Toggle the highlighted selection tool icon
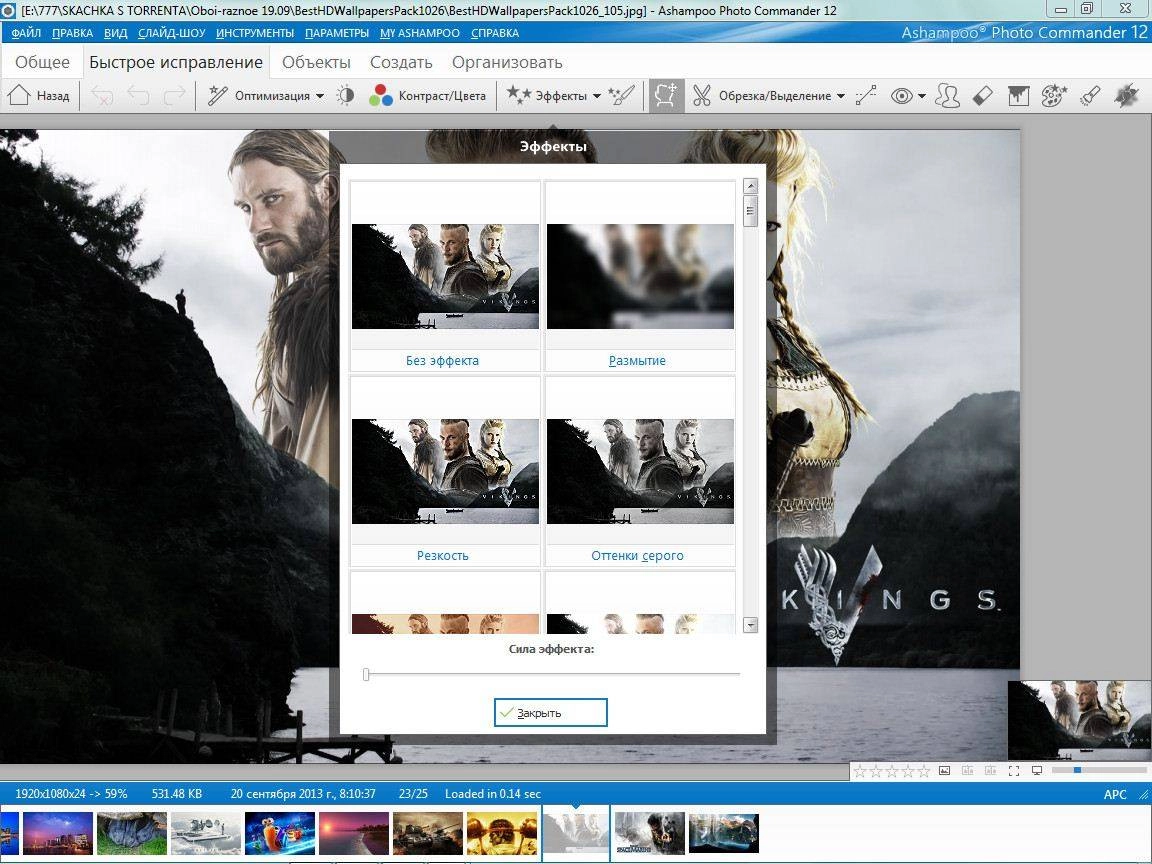The height and width of the screenshot is (864, 1152). 666,96
